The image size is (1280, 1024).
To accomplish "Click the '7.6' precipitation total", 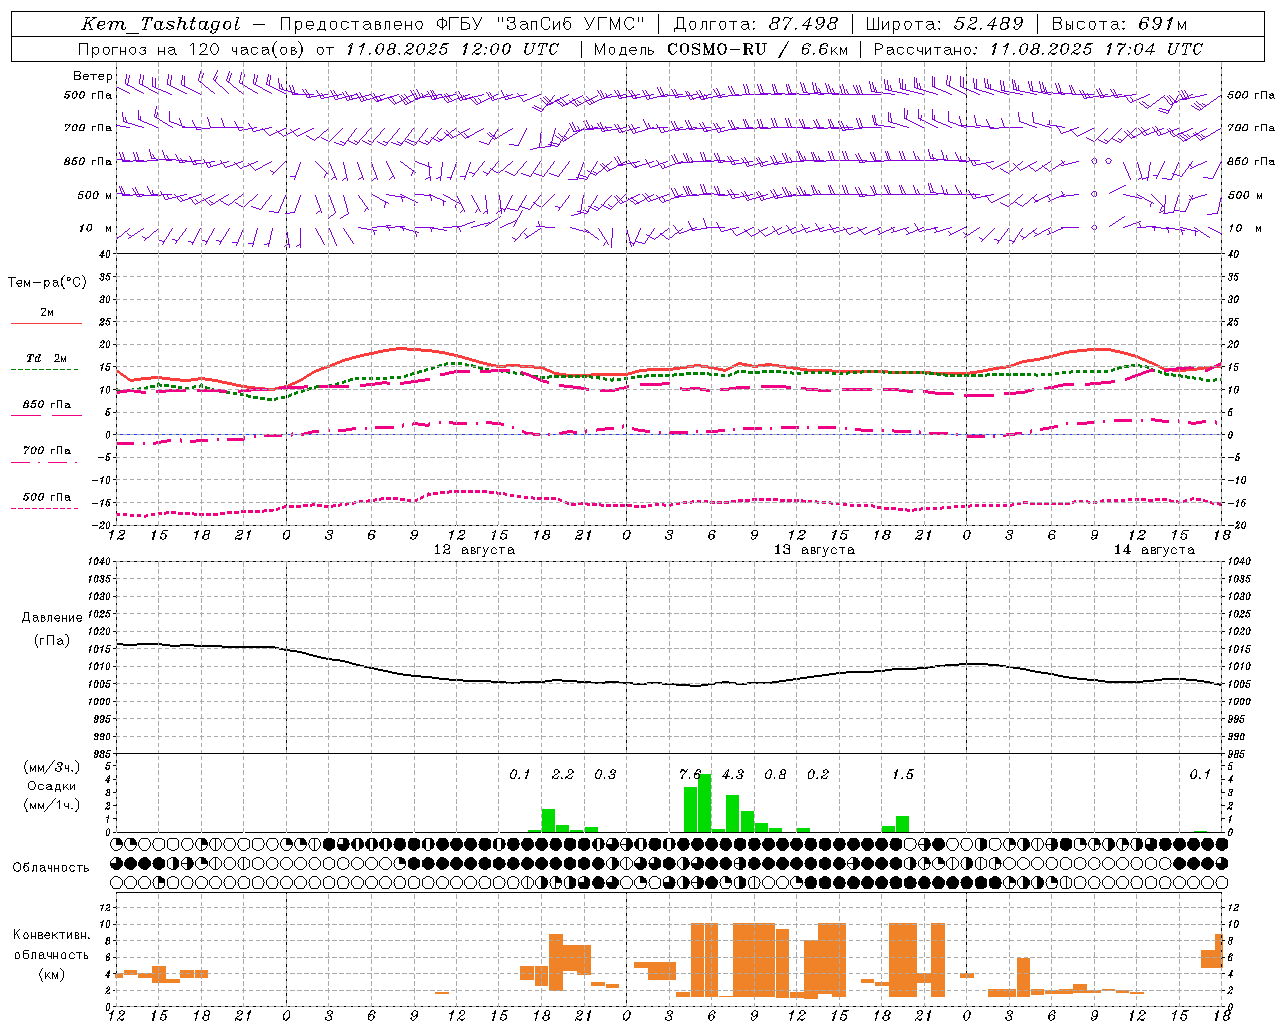I will pos(690,775).
